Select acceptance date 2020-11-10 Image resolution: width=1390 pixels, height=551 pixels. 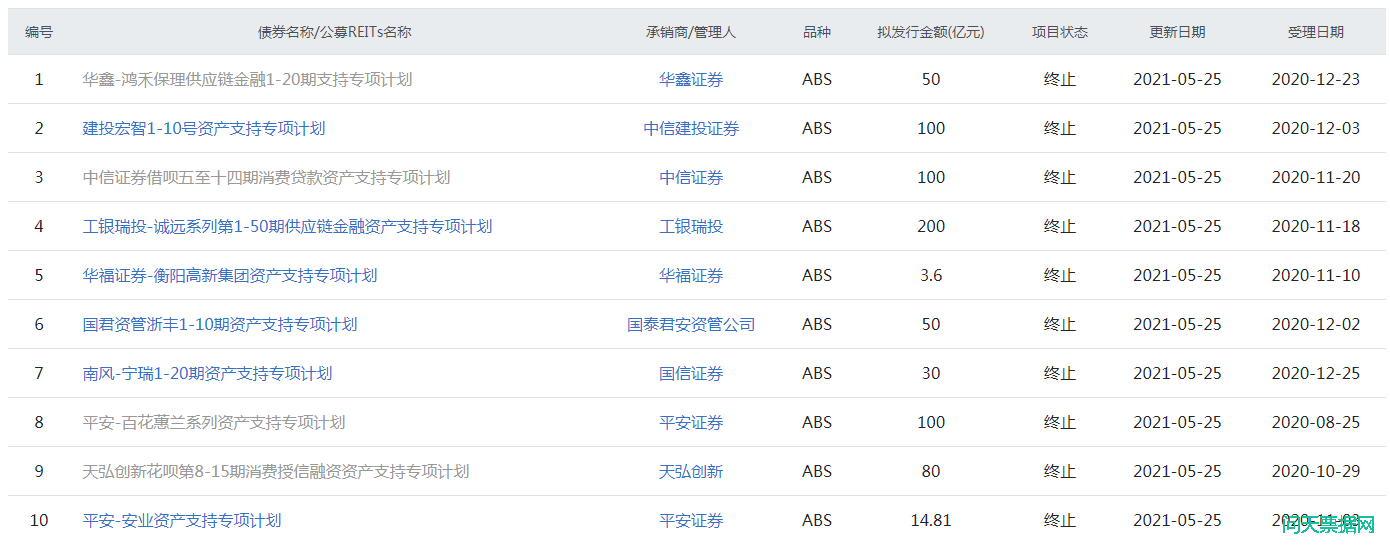[x=1316, y=275]
